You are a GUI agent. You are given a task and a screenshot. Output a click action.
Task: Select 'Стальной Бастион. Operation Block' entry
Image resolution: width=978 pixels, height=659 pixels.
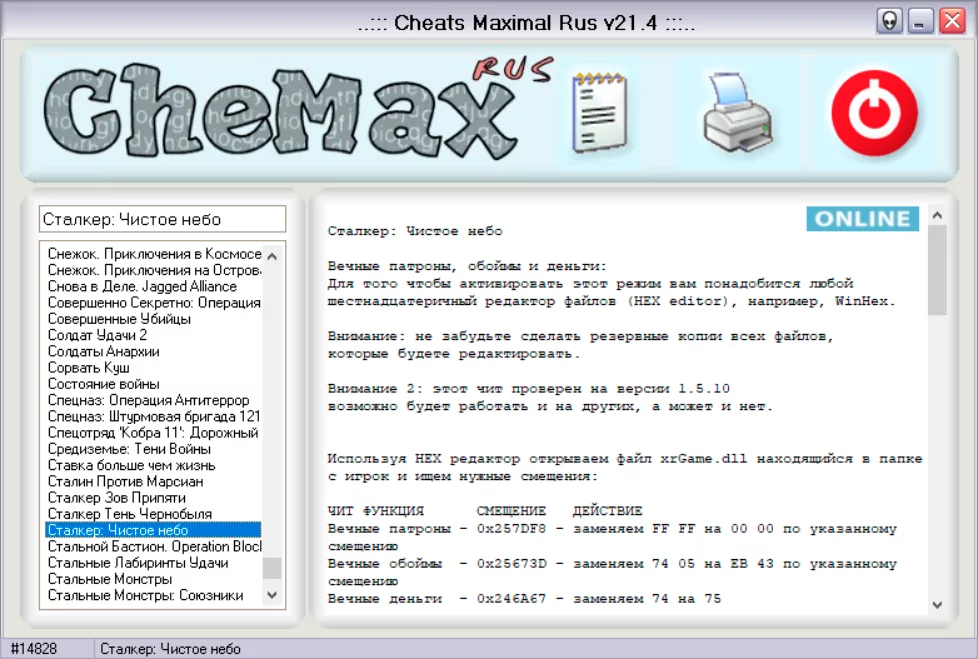pos(154,546)
